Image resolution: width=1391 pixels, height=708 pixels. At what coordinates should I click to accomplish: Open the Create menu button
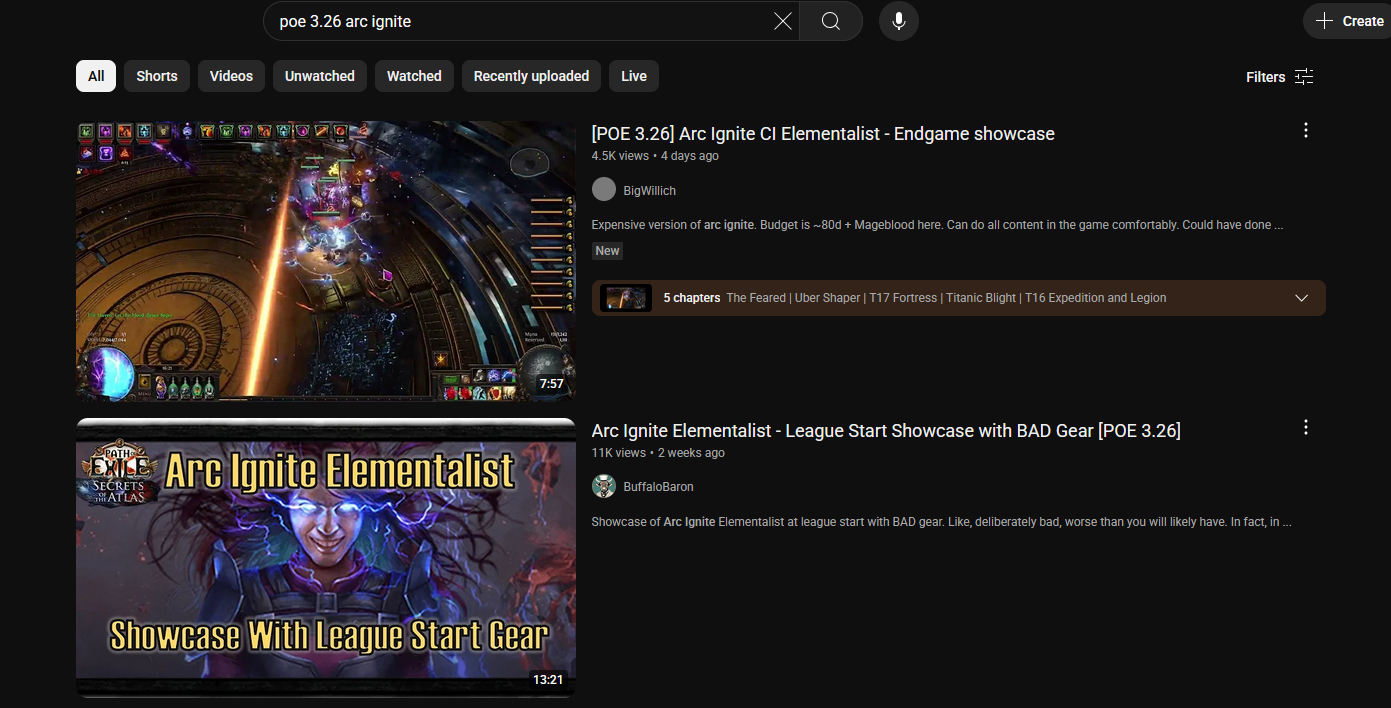1349,21
